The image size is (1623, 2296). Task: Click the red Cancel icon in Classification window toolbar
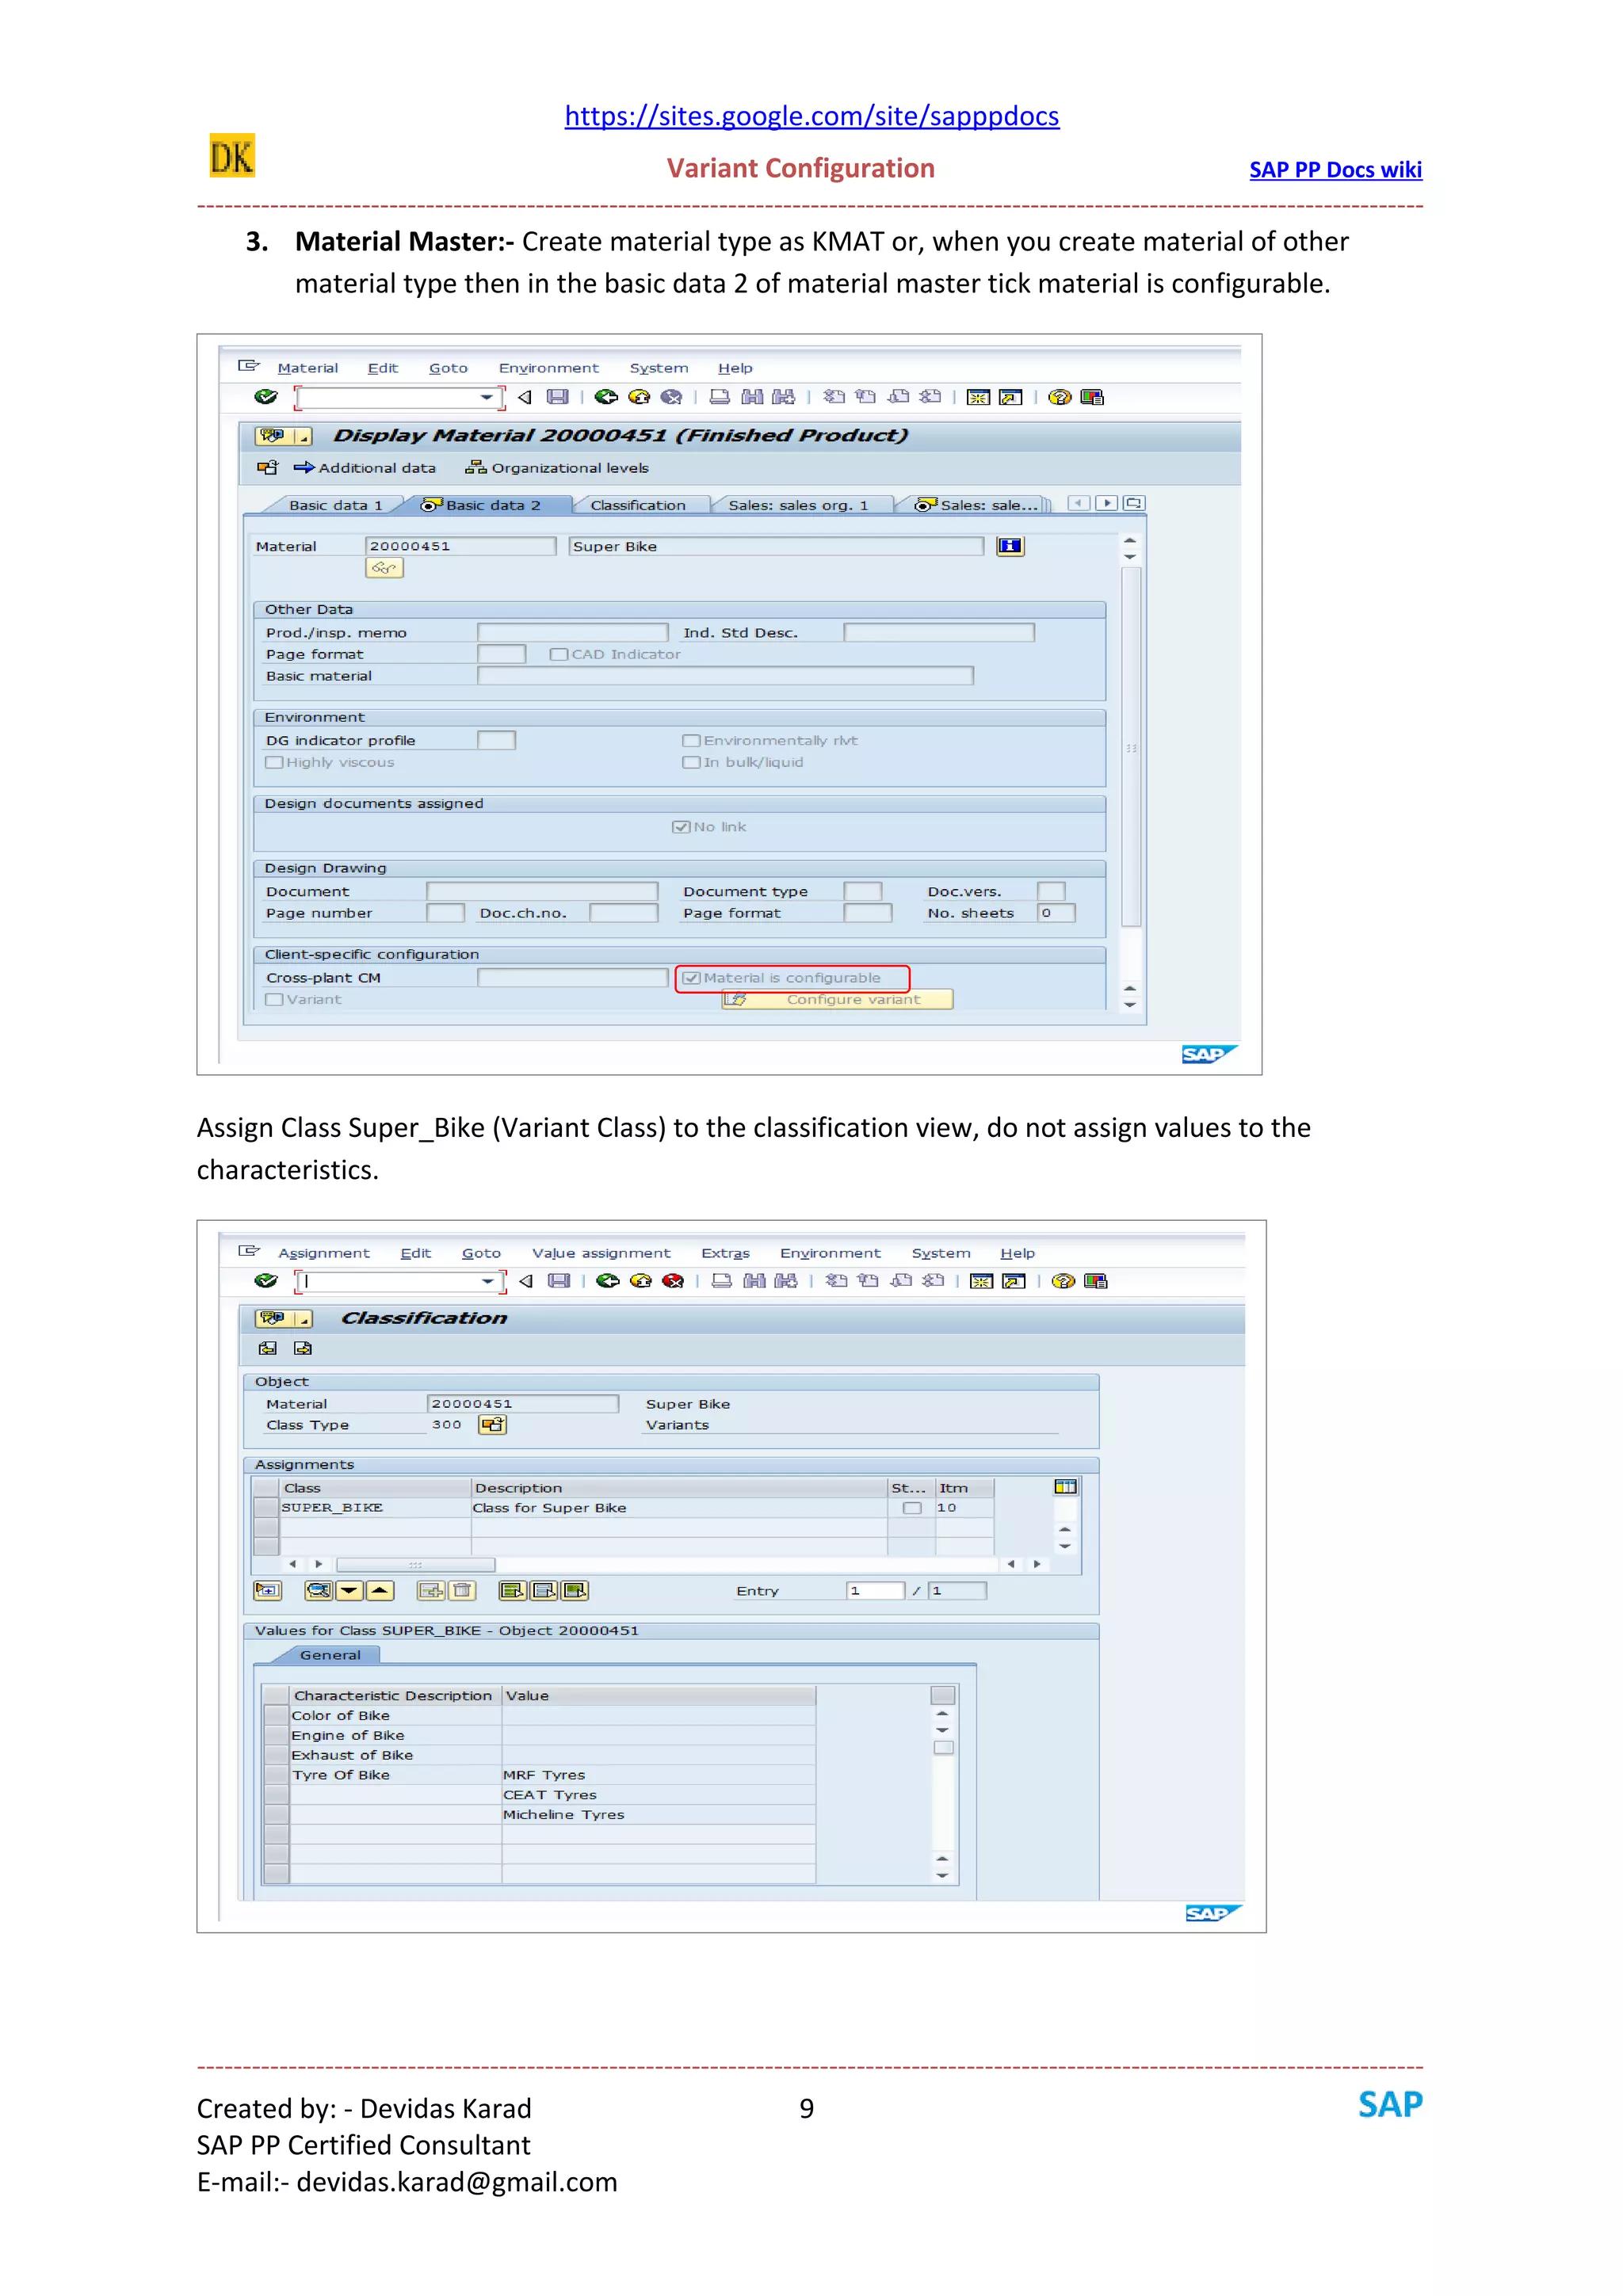pyautogui.click(x=673, y=1281)
